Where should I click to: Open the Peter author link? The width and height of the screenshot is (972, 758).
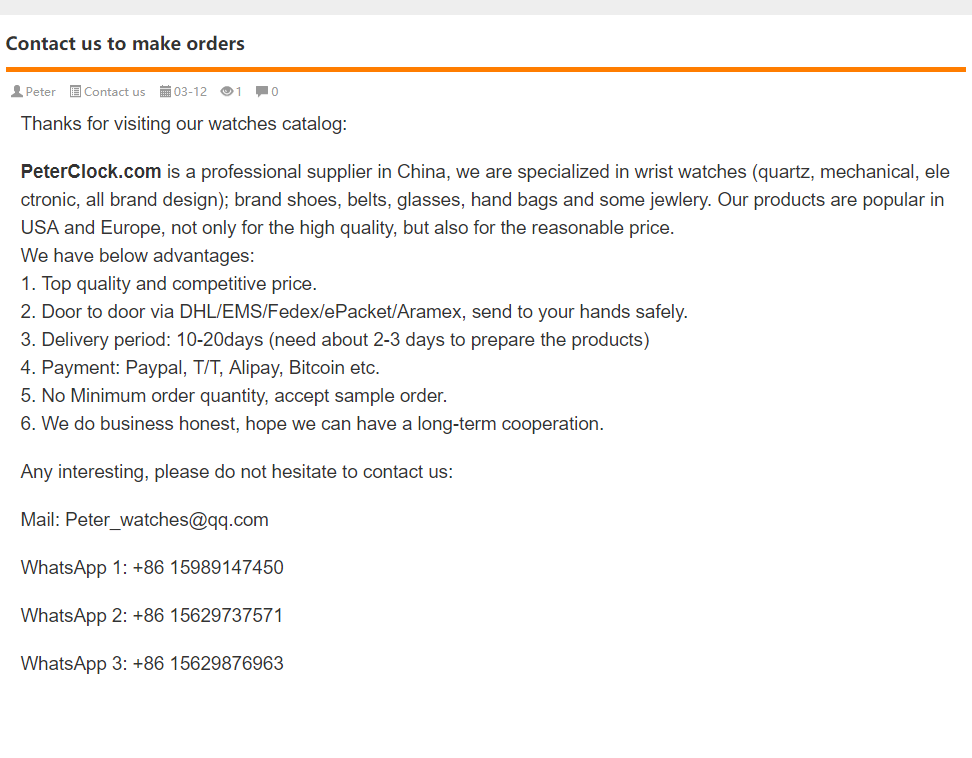pyautogui.click(x=40, y=92)
